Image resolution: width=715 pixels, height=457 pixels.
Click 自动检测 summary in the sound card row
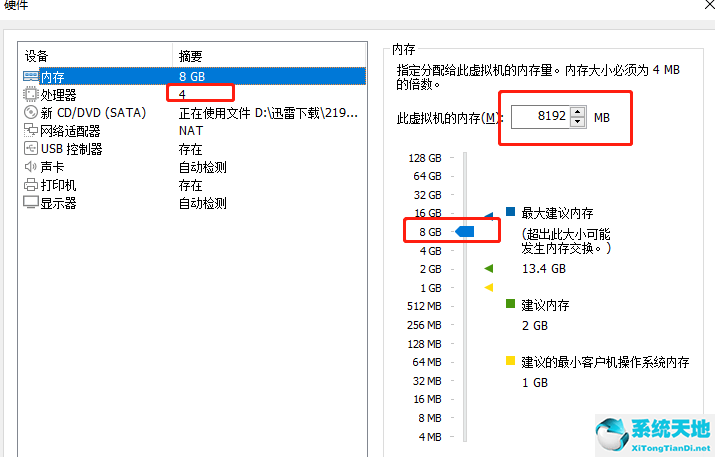pos(202,167)
